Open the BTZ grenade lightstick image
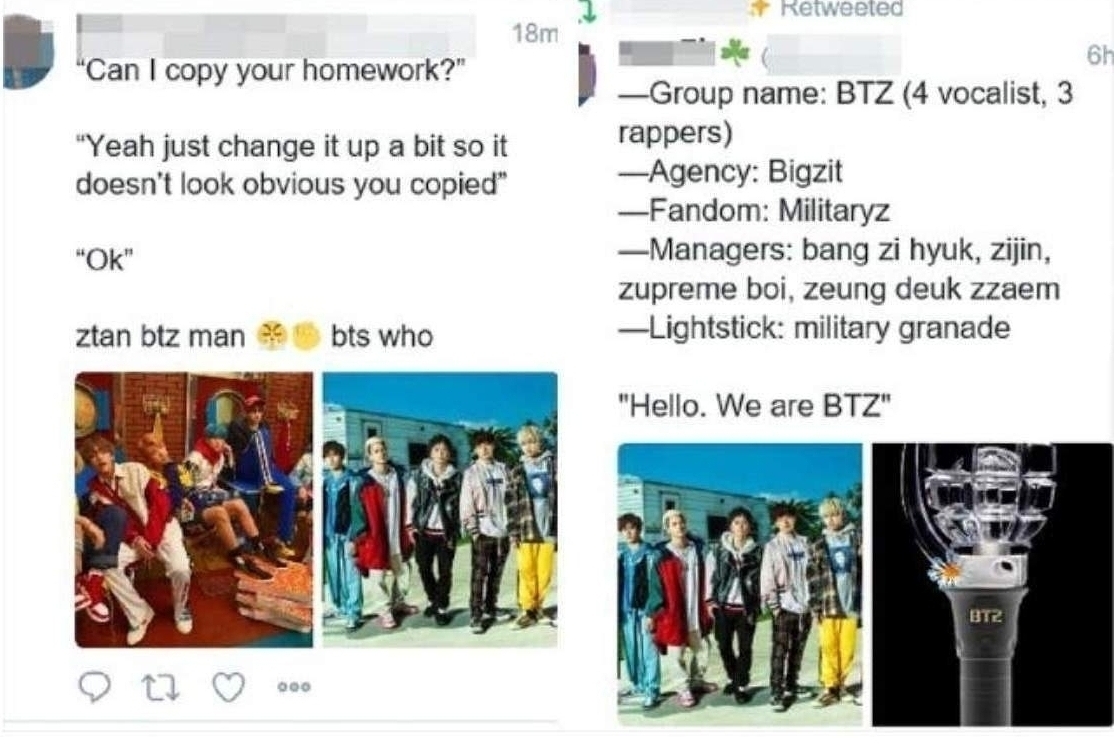Screen dimensions: 1114x755 (993, 584)
